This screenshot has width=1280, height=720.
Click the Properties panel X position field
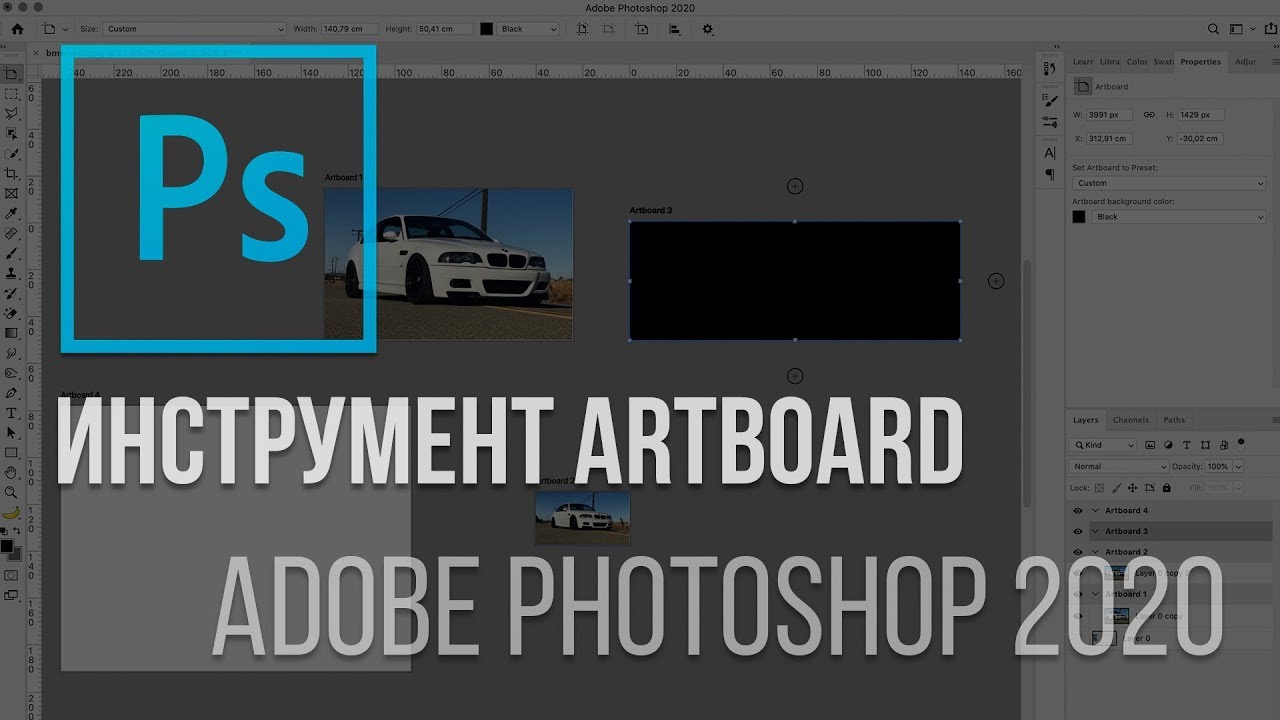(x=1109, y=139)
